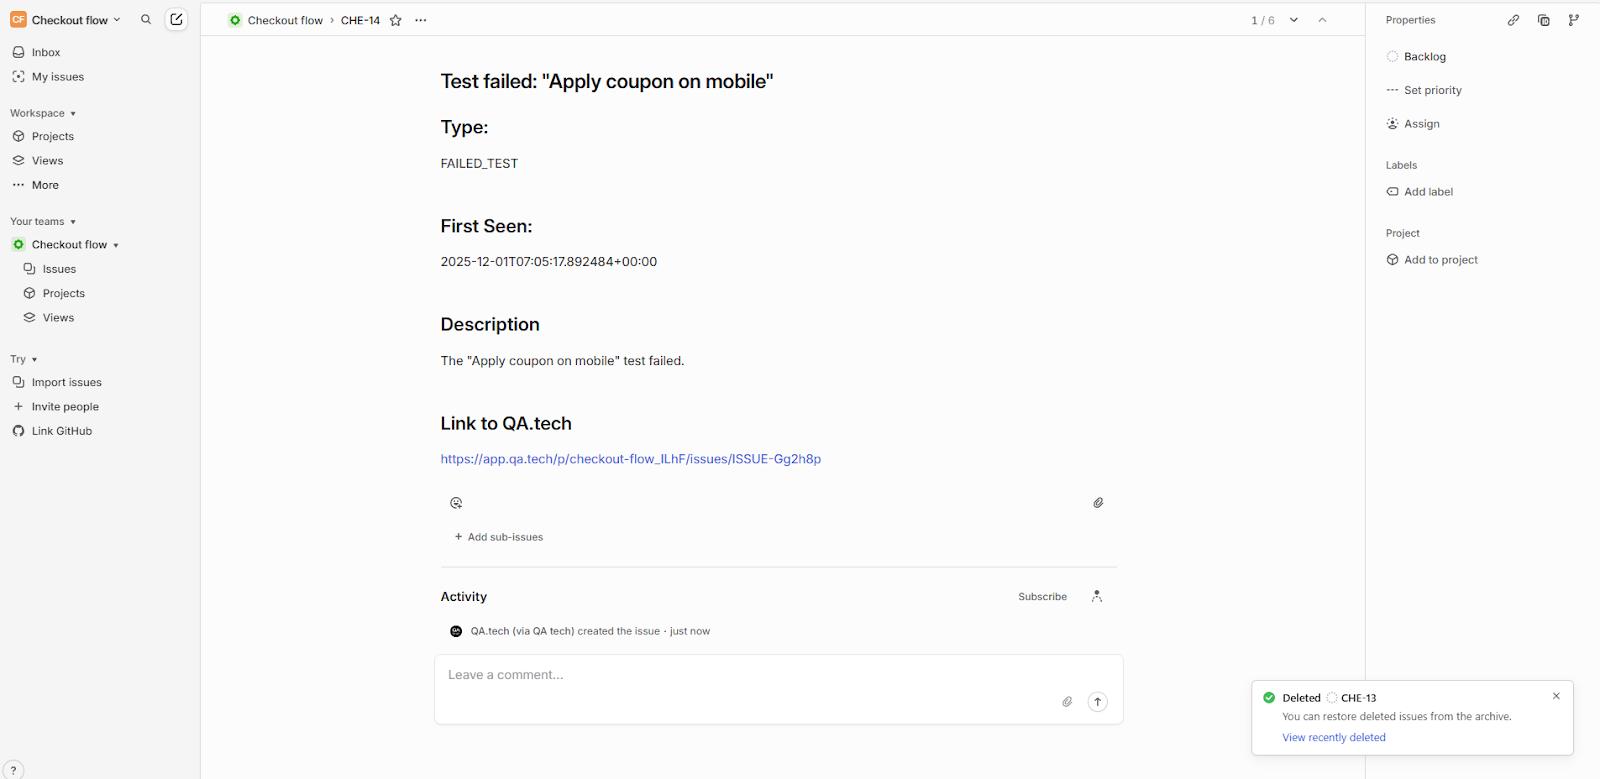
Task: Open the Backlog status dropdown
Action: tap(1424, 57)
